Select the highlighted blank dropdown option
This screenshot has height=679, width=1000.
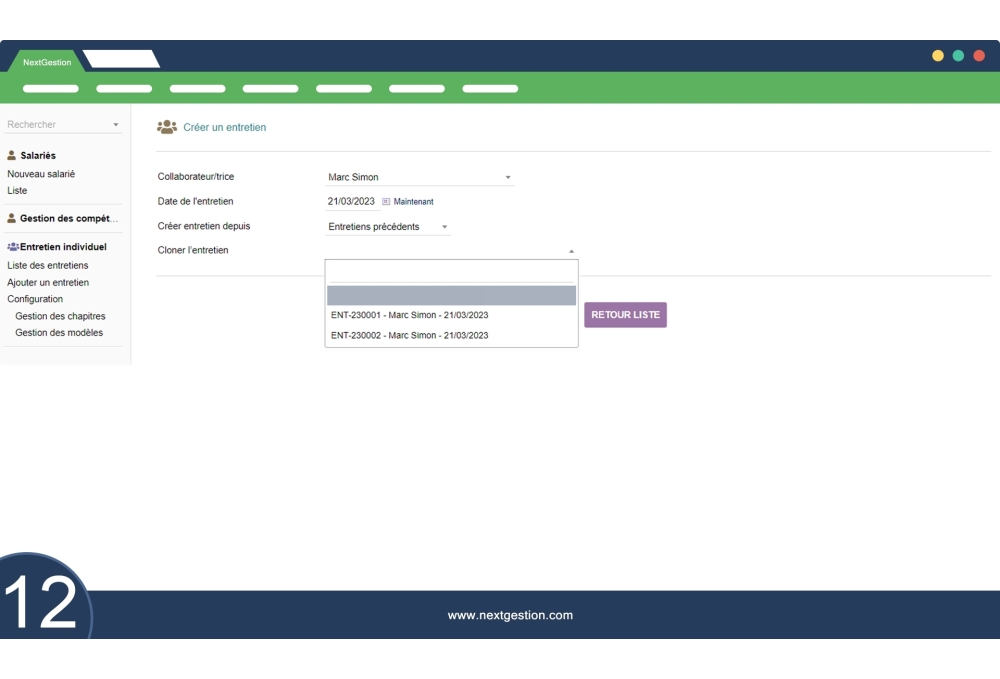pos(451,295)
